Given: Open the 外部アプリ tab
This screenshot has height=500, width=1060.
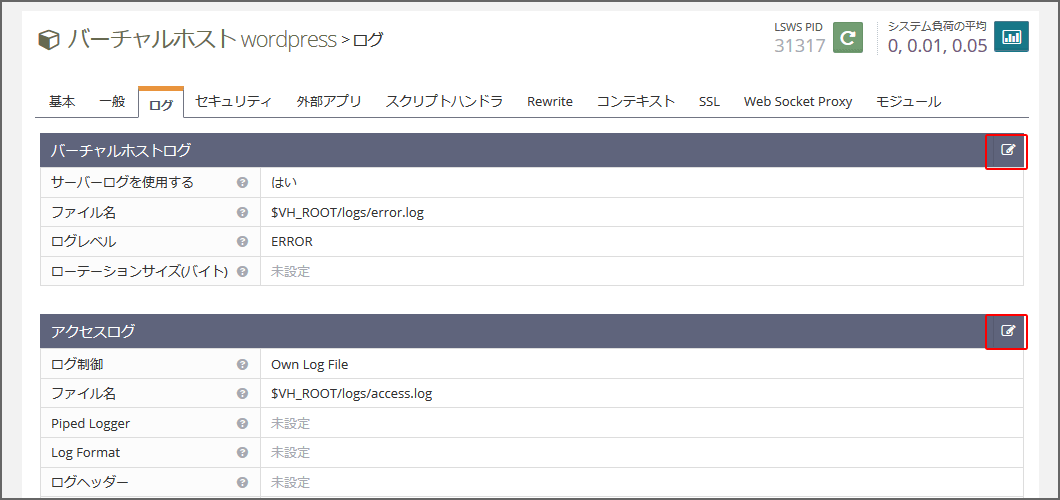Looking at the screenshot, I should pyautogui.click(x=329, y=102).
